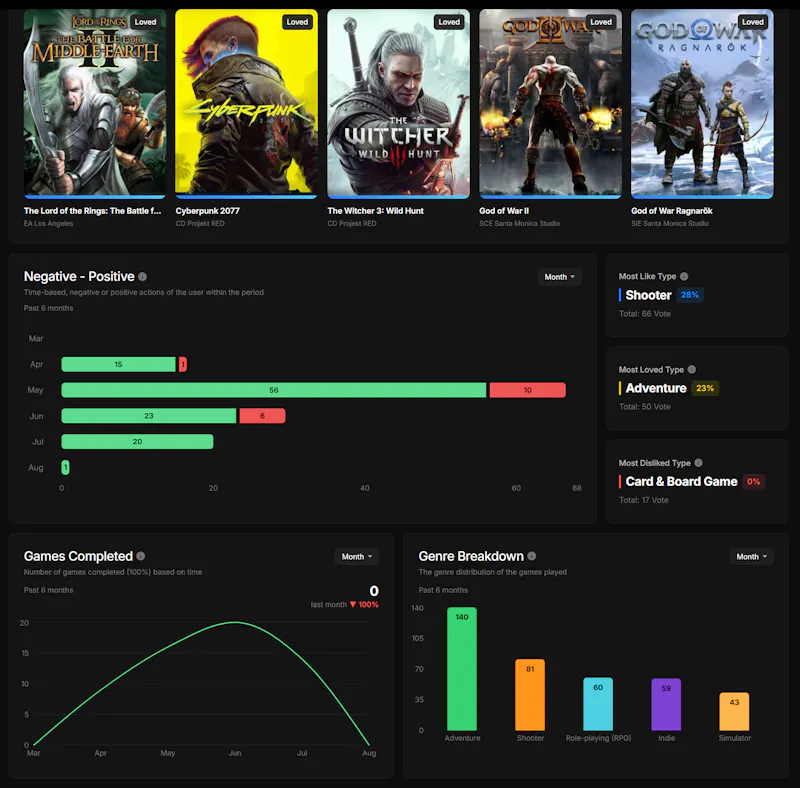Open The Witcher 3: Wild Hunt cover art
800x788 pixels.
[398, 104]
